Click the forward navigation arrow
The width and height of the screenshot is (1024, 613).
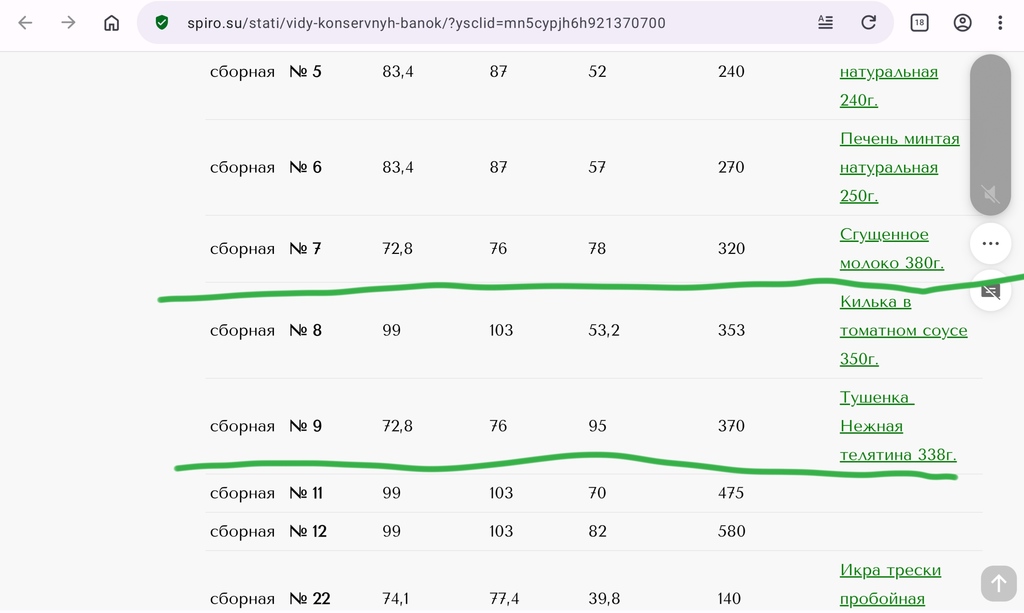68,23
